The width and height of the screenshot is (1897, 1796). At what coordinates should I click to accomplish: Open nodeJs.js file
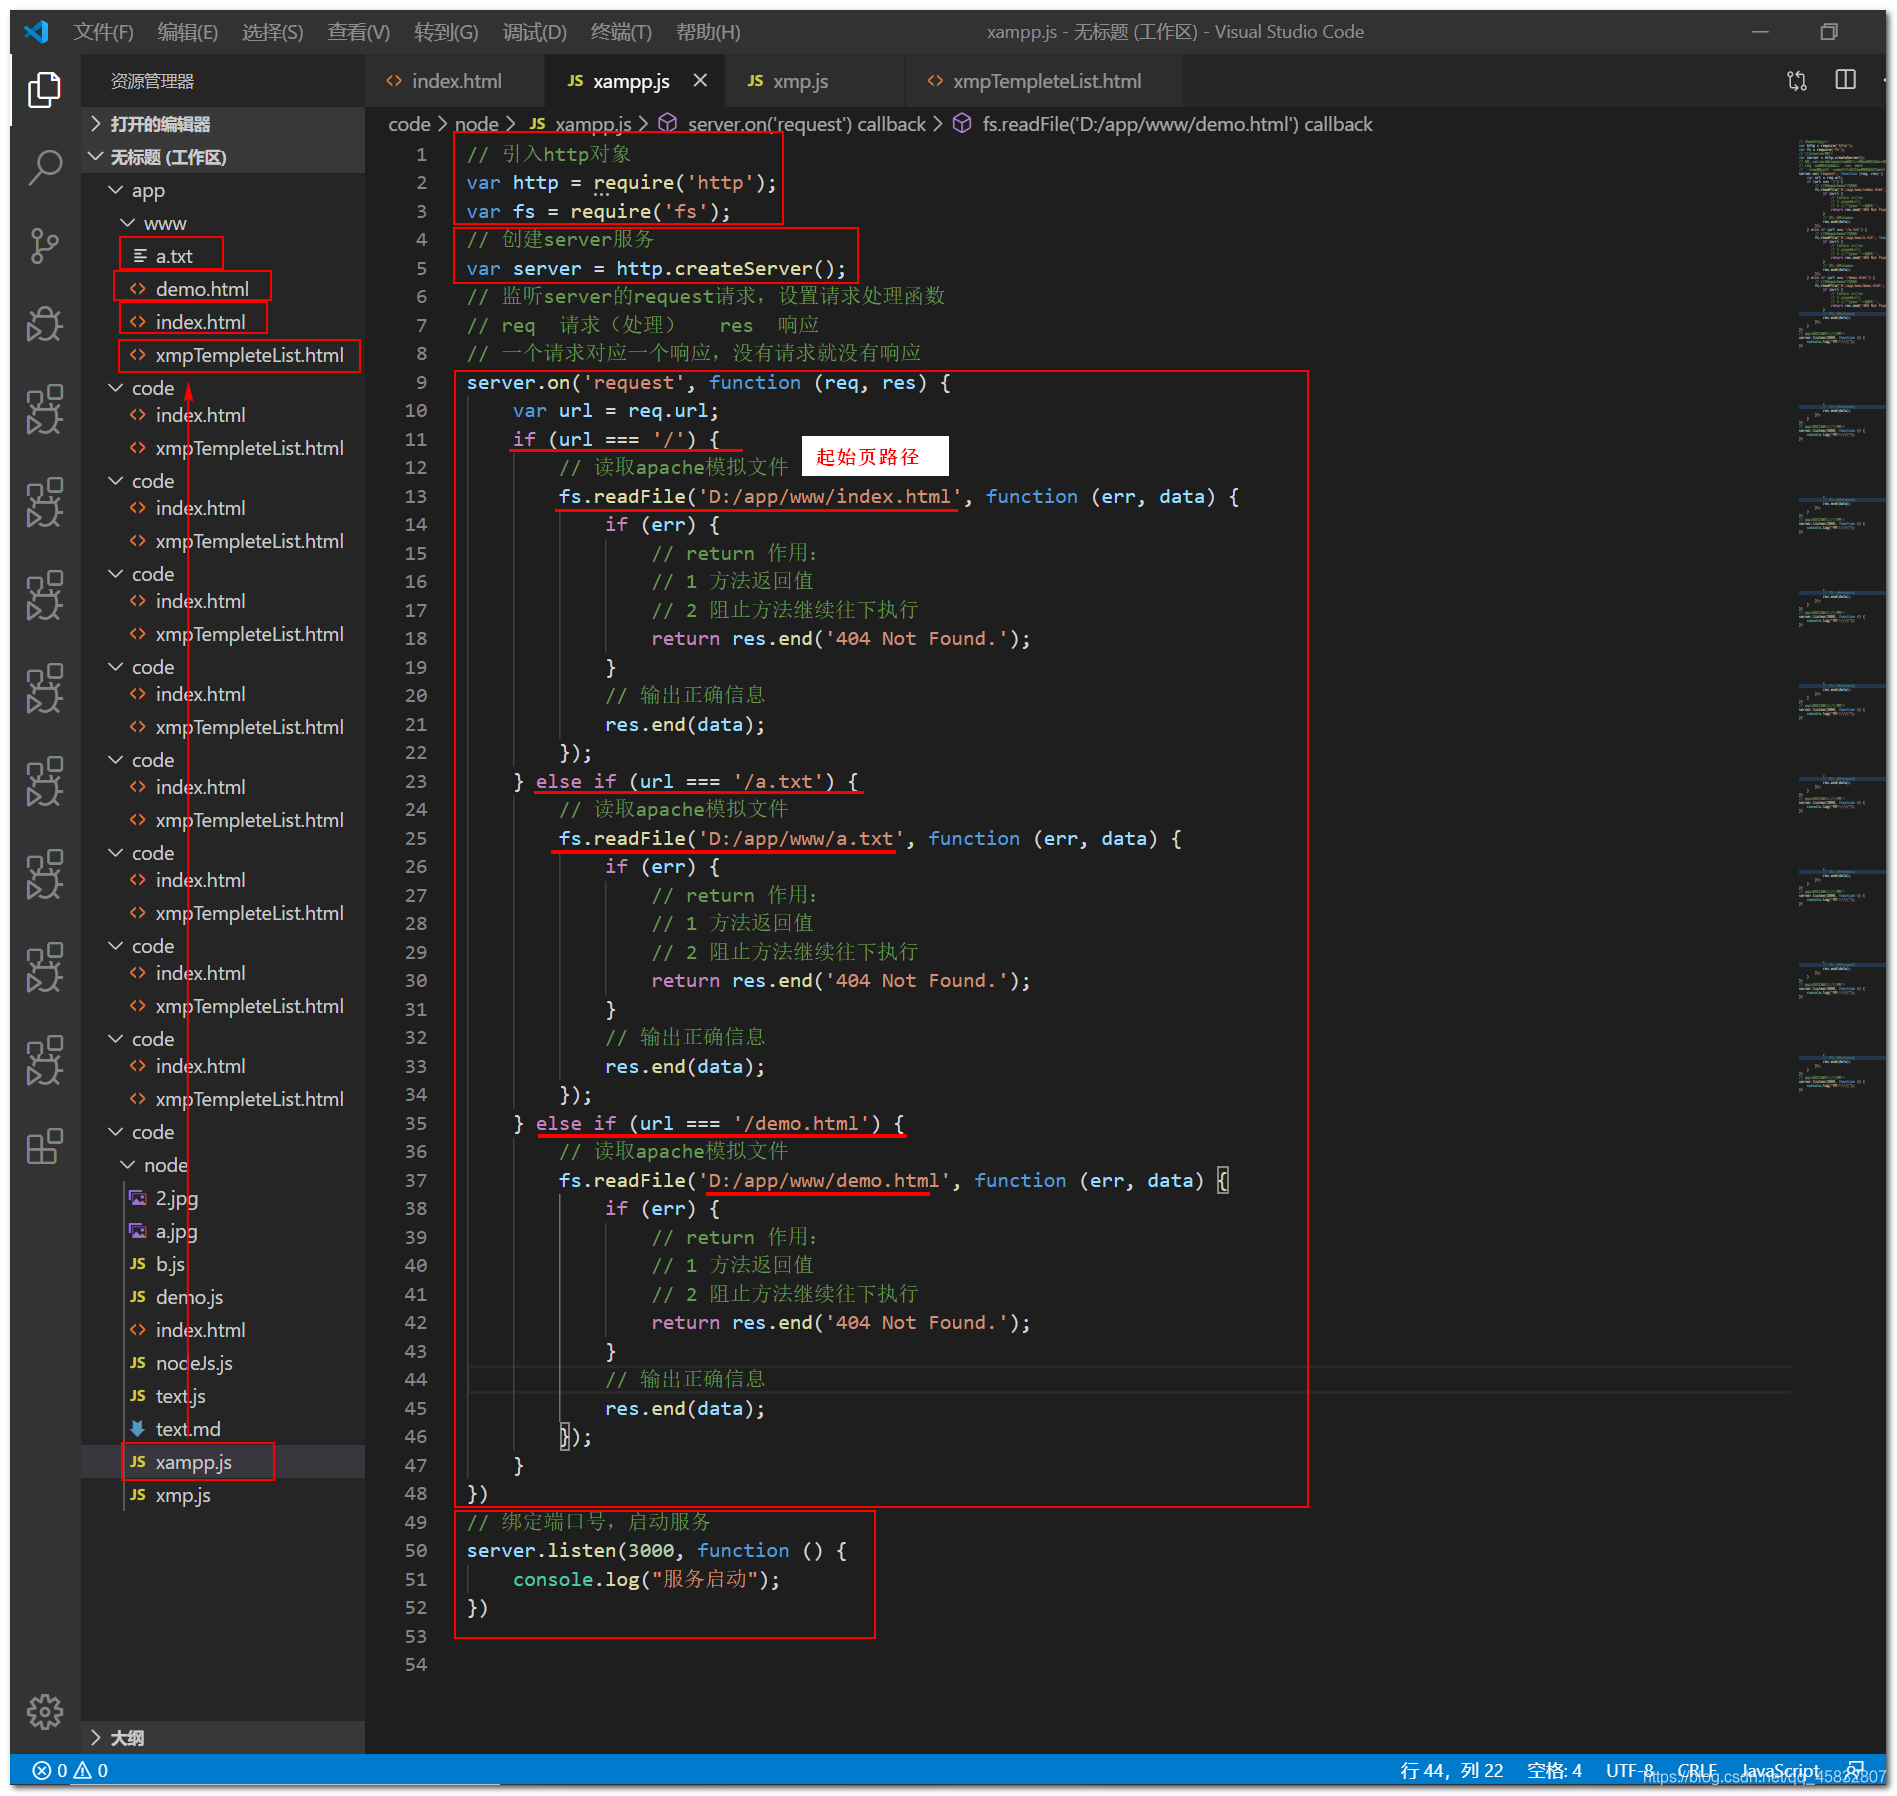[223, 1363]
